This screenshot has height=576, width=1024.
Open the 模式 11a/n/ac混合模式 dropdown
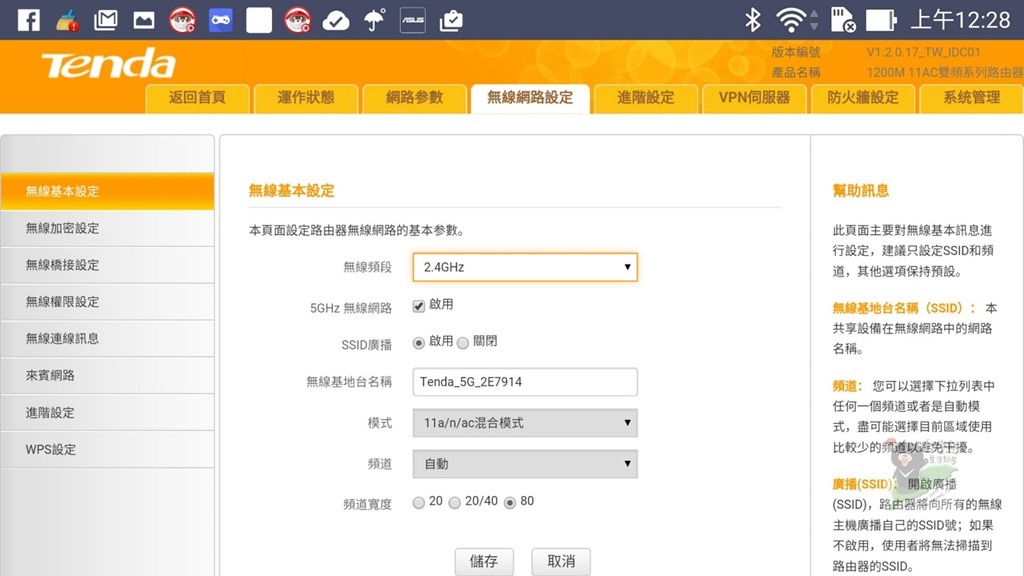pos(525,423)
